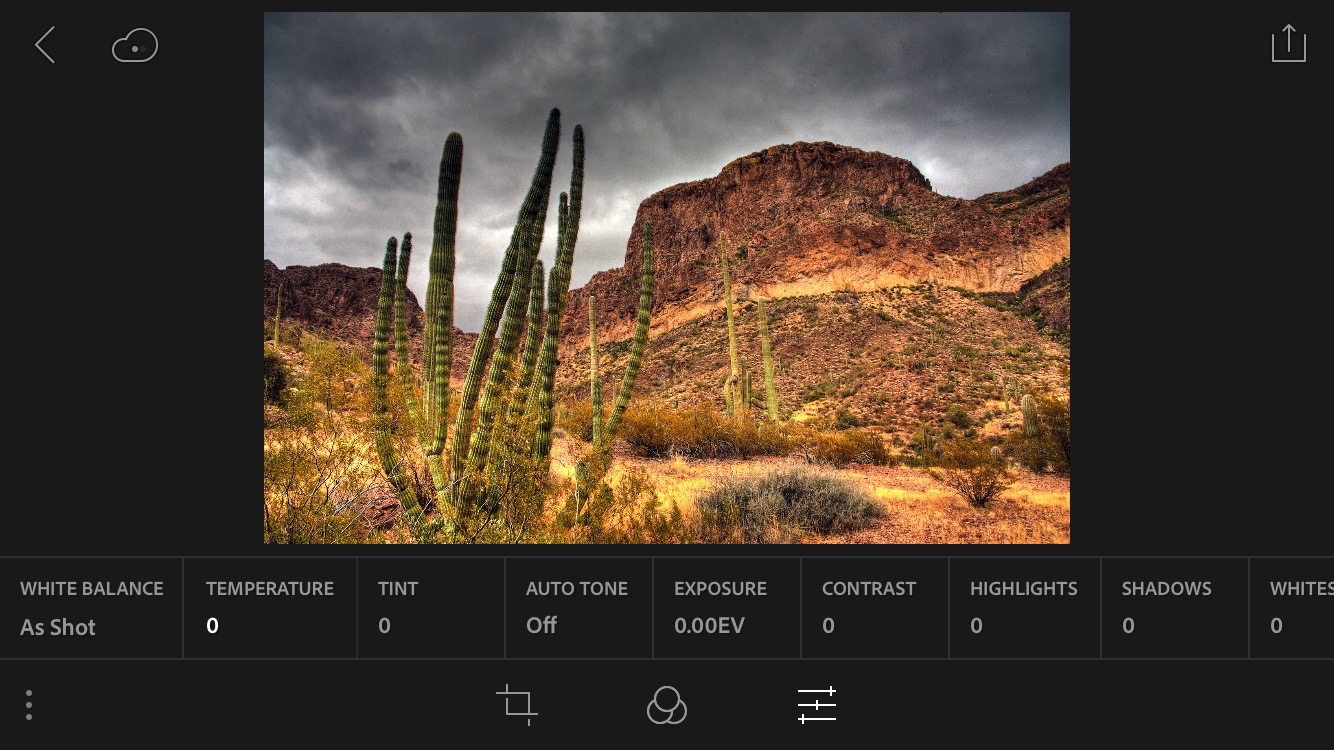Open the cloud sync status icon
The height and width of the screenshot is (750, 1334).
point(135,46)
